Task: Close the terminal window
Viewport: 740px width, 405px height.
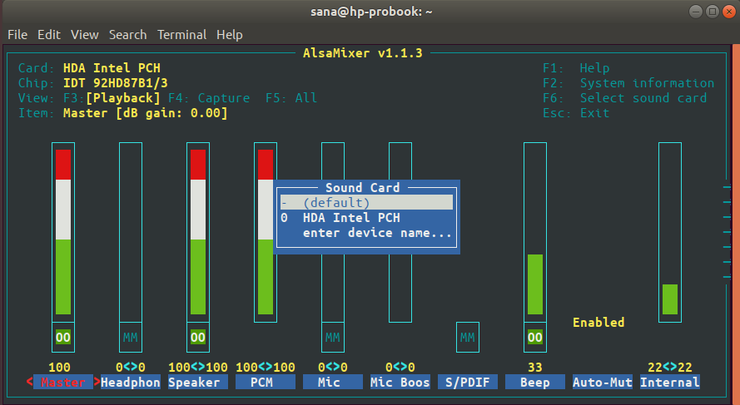Action: click(x=730, y=11)
